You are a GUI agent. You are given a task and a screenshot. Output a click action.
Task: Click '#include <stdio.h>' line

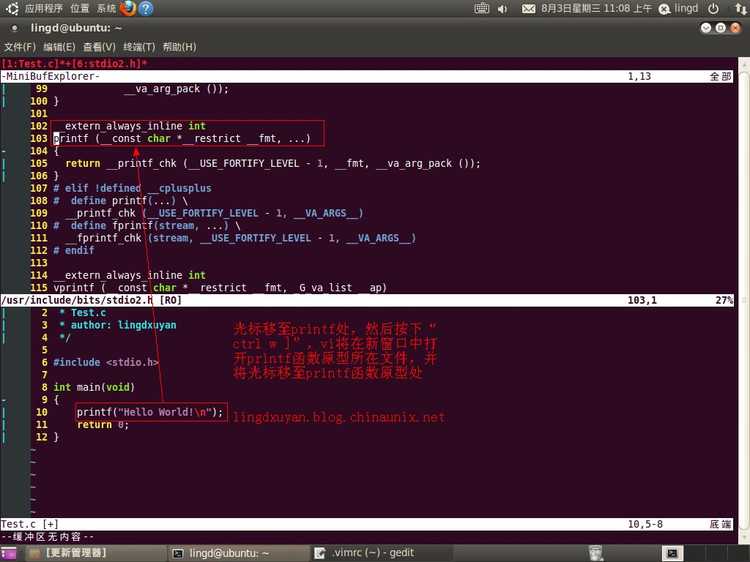[x=106, y=363]
